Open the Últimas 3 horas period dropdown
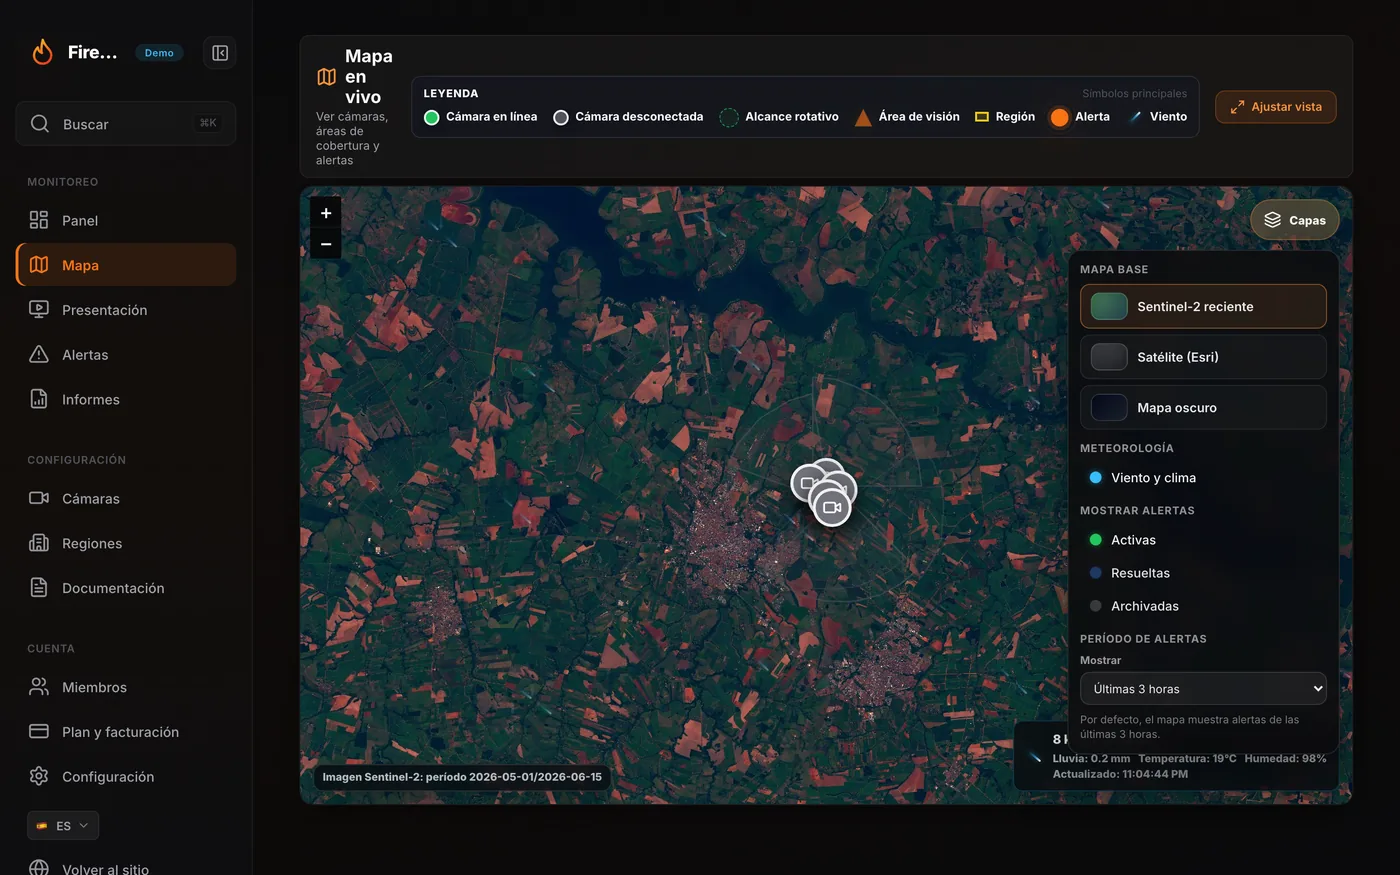This screenshot has width=1400, height=875. pos(1203,688)
